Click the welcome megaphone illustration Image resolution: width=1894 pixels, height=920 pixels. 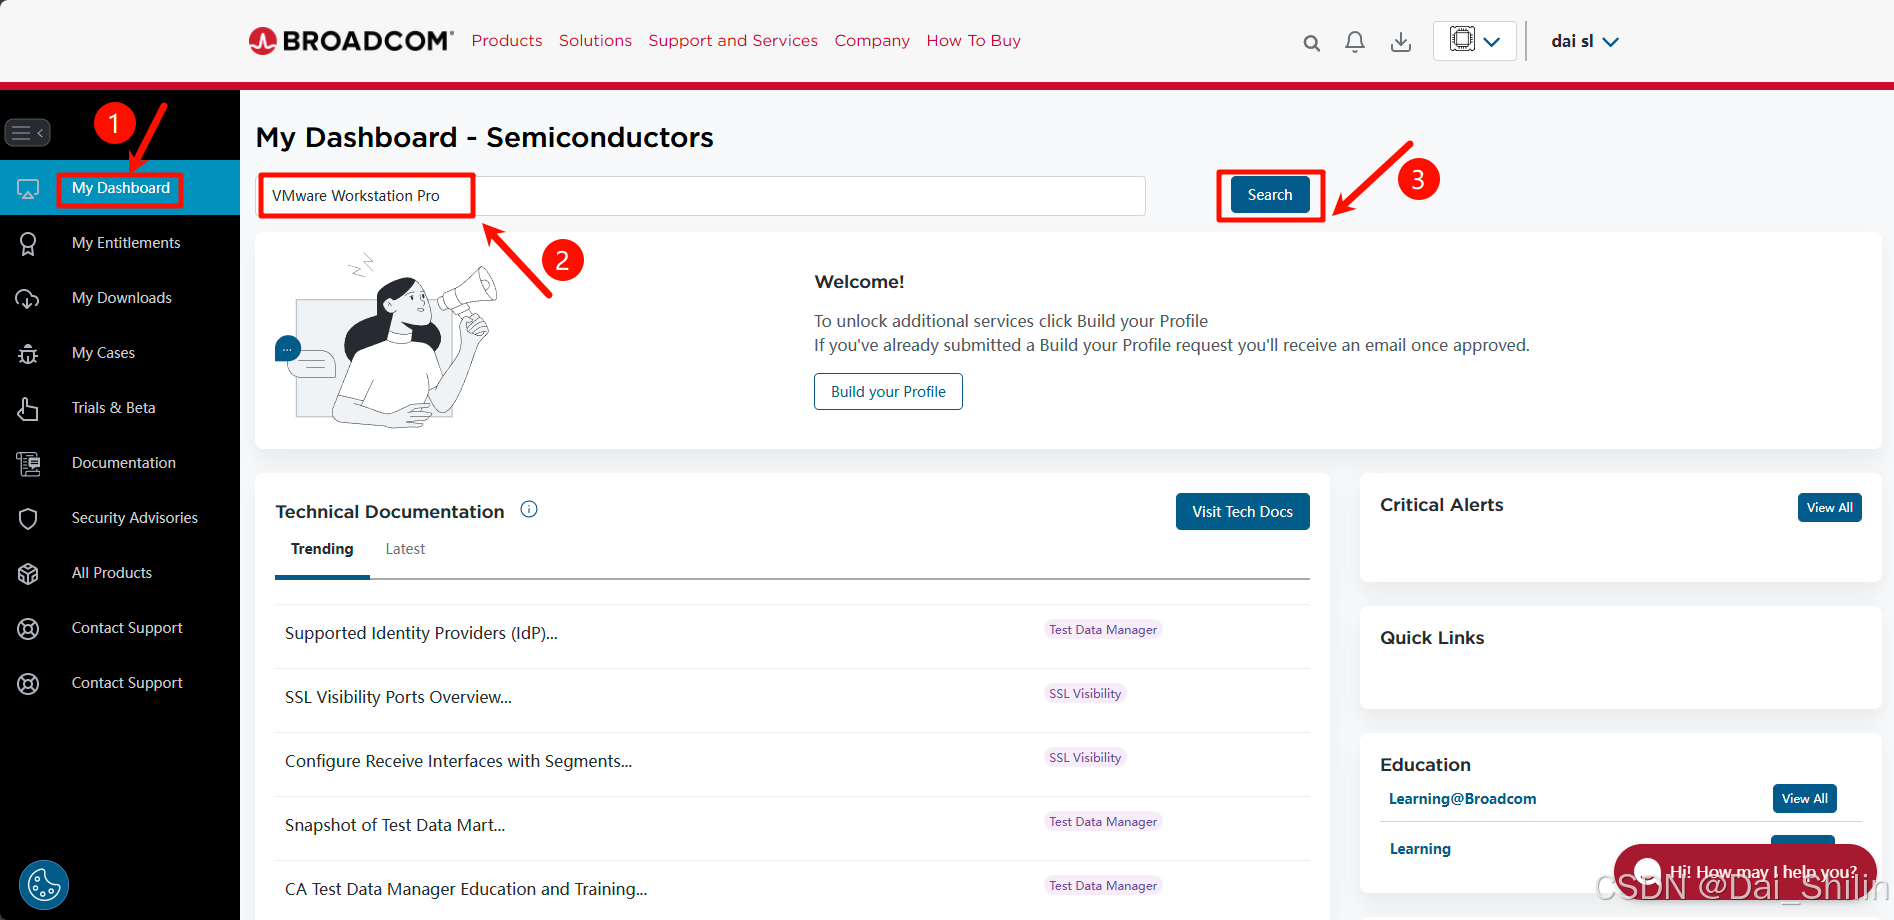click(387, 341)
